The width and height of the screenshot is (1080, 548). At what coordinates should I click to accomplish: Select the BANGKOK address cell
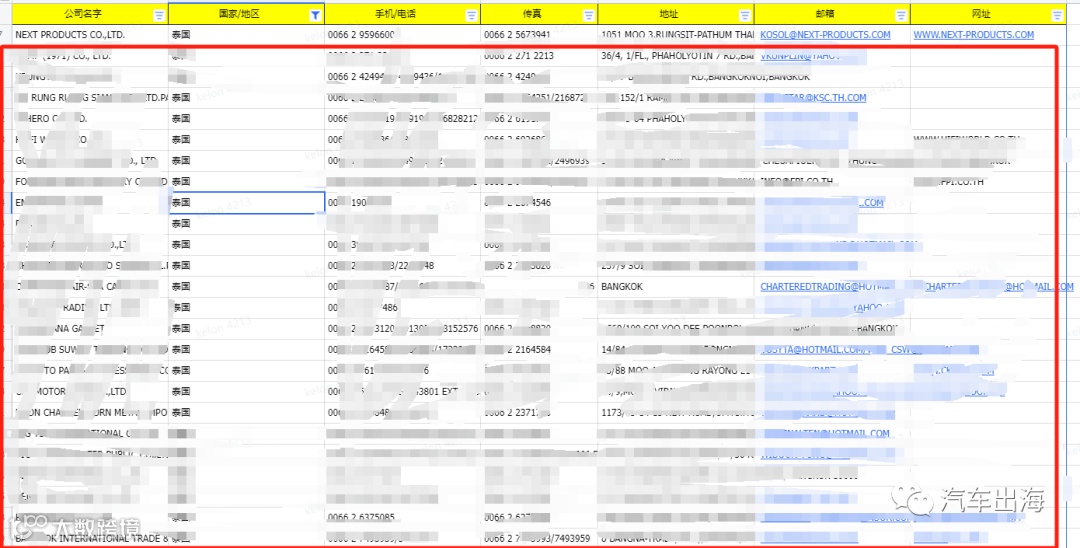point(676,286)
